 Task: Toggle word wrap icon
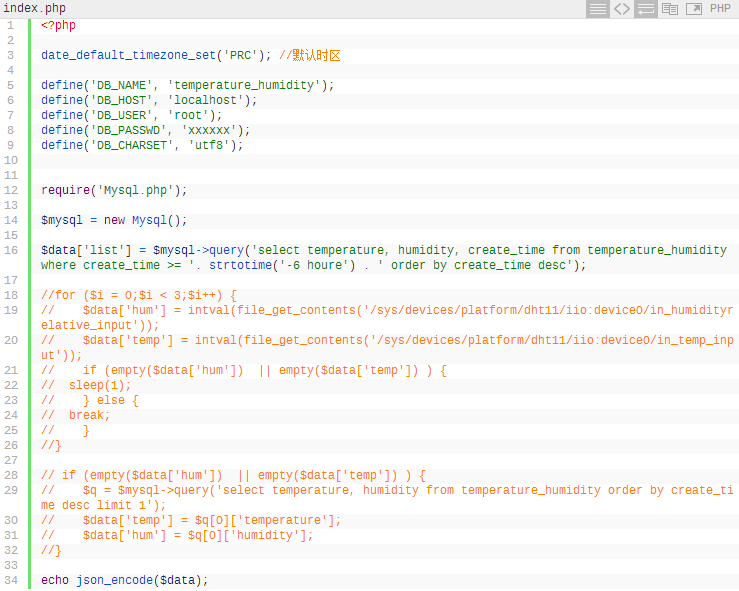646,8
